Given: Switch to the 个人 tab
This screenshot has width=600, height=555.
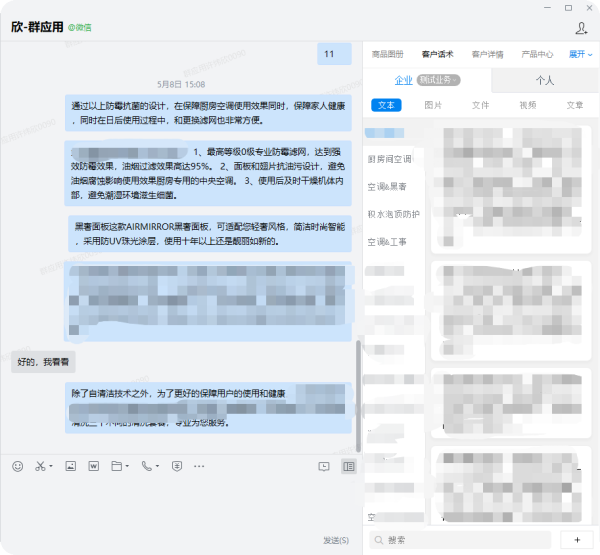Looking at the screenshot, I should click(x=545, y=80).
